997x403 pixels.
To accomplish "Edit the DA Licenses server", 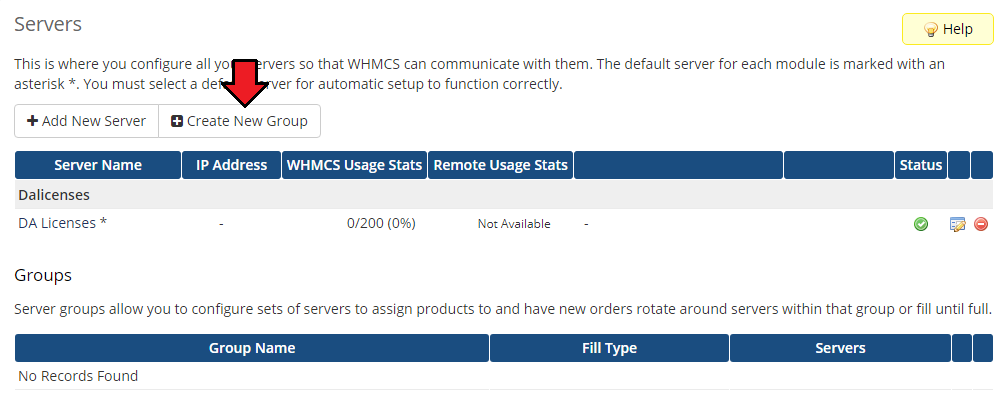I will [958, 224].
